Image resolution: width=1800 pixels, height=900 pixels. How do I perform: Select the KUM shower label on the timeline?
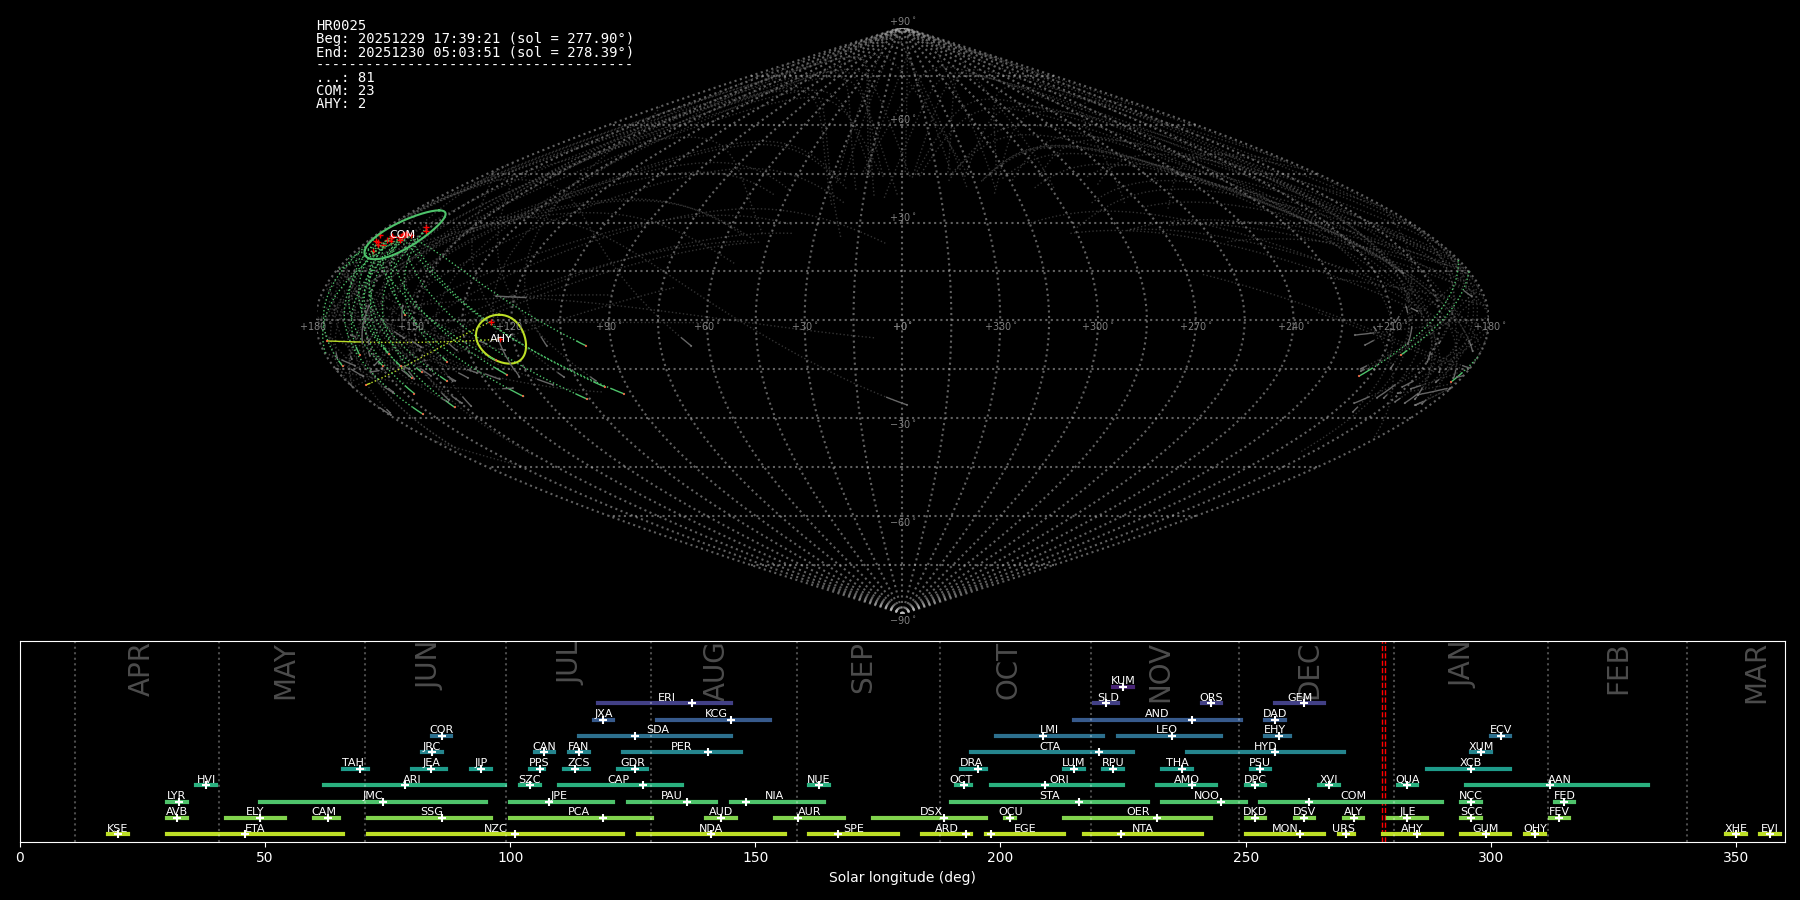point(1122,681)
